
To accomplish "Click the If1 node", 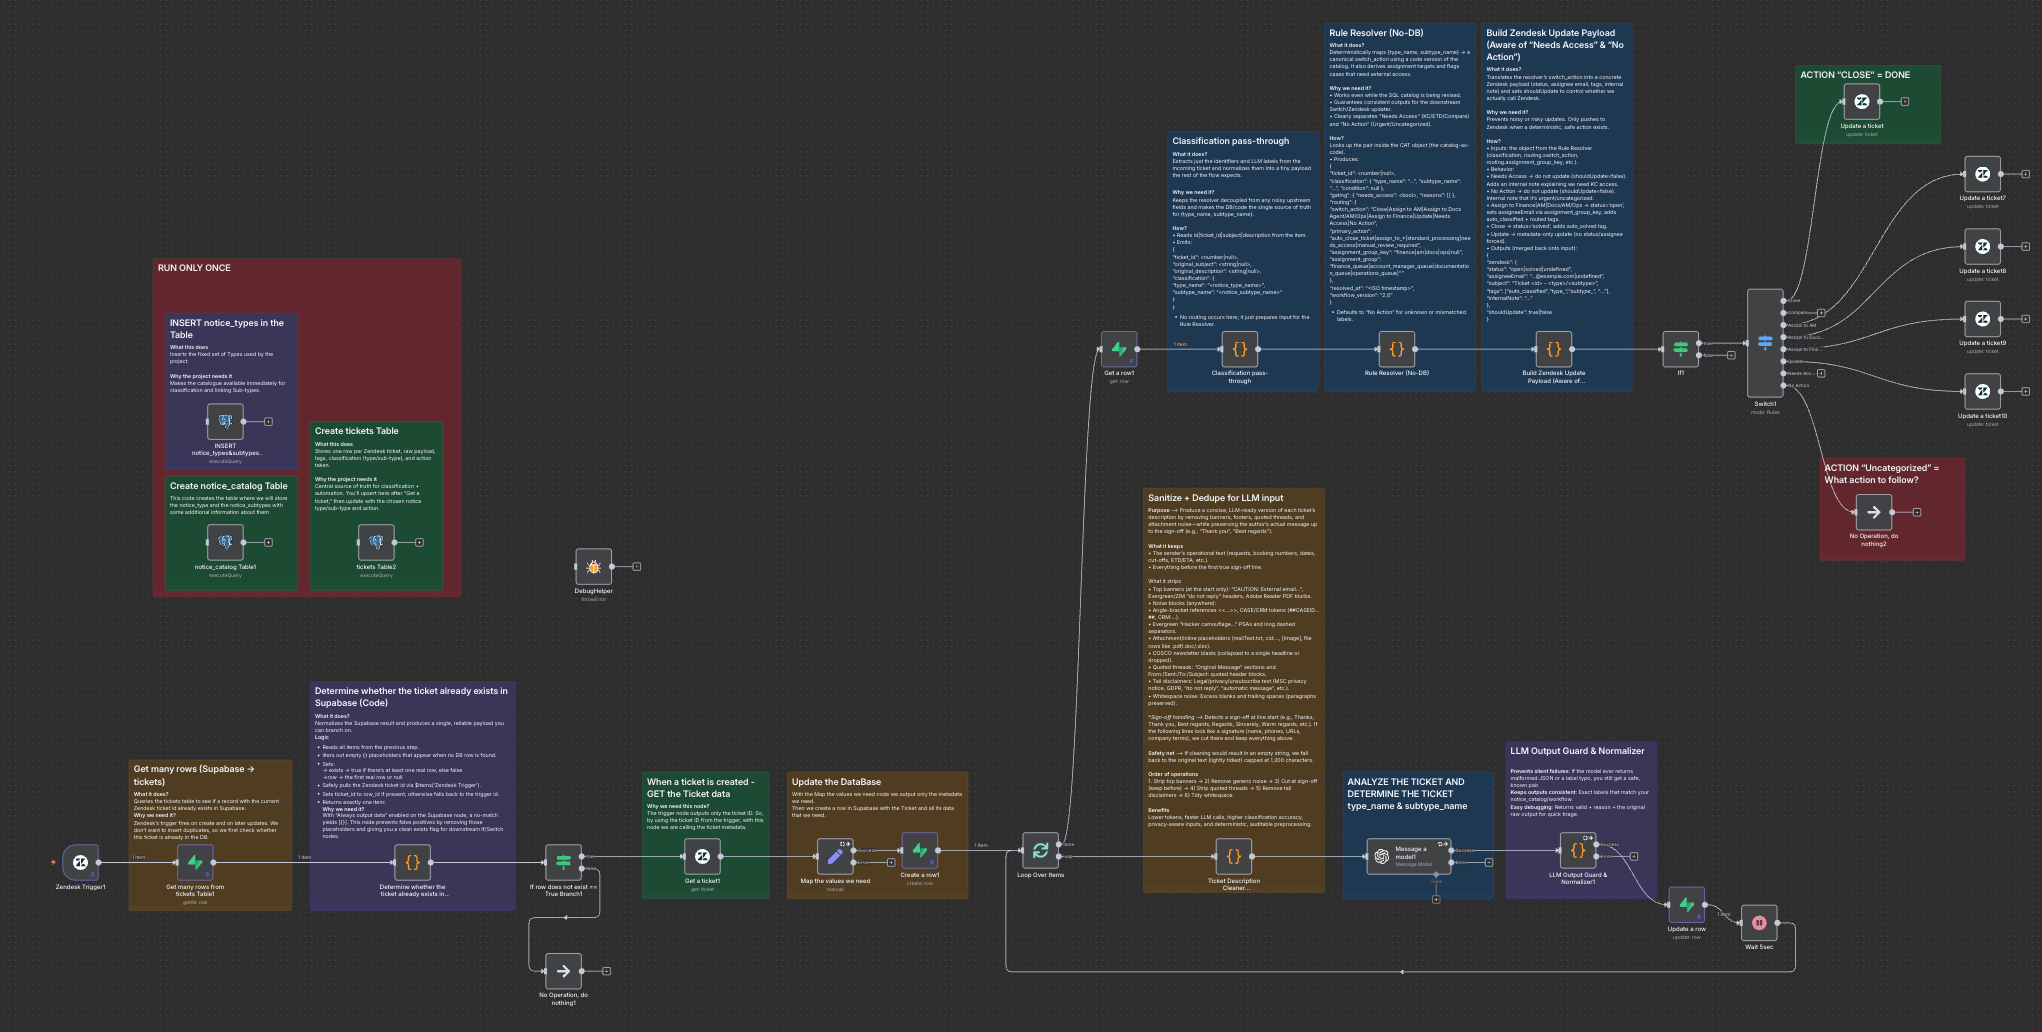I will click(x=1680, y=349).
